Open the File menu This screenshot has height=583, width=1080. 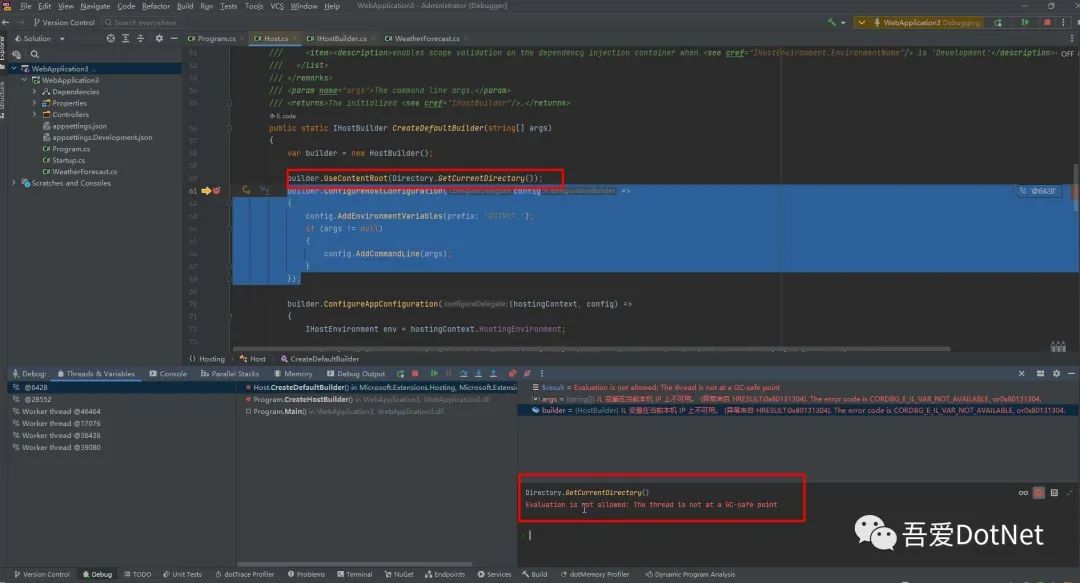tap(25, 6)
